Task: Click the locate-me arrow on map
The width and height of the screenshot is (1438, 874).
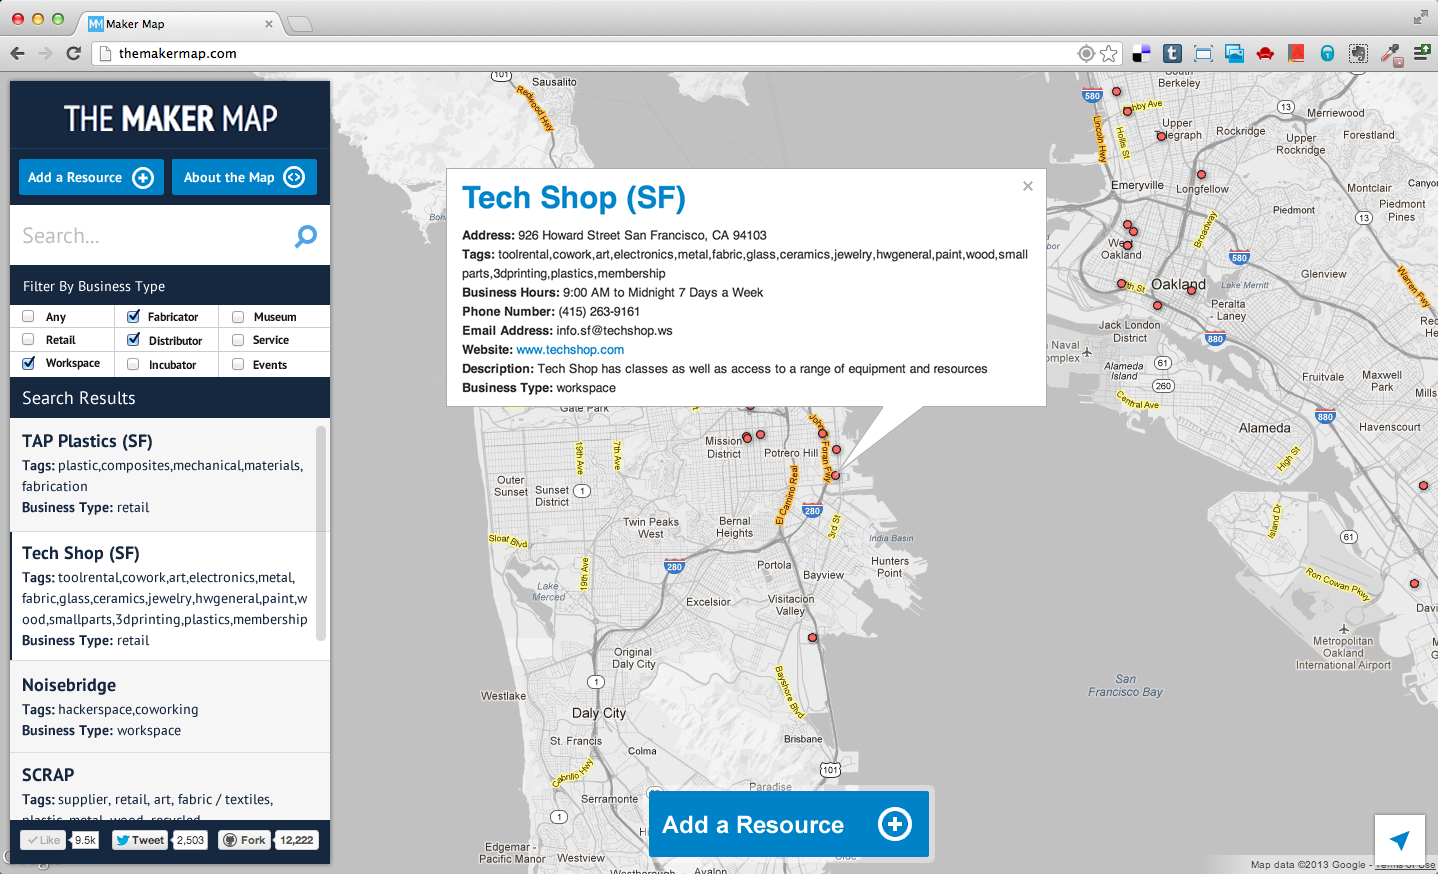Action: point(1400,840)
